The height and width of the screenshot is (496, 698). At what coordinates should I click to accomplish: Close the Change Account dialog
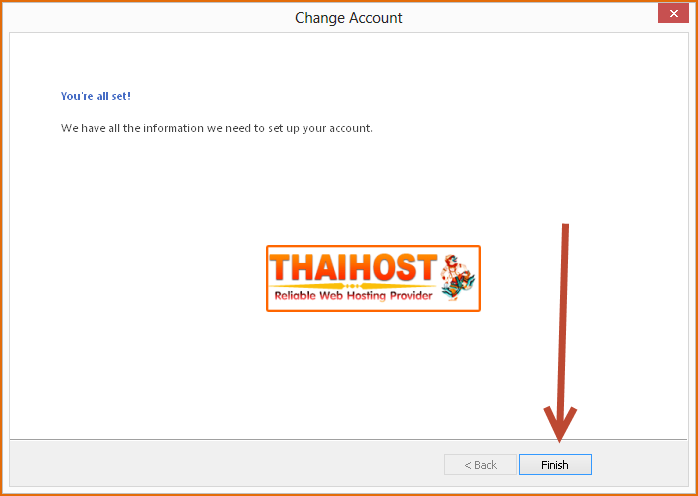point(674,14)
